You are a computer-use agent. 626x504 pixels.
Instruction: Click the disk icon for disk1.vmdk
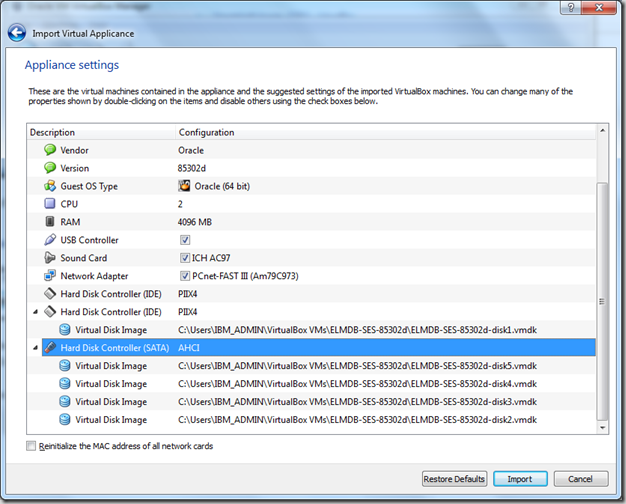pos(65,329)
